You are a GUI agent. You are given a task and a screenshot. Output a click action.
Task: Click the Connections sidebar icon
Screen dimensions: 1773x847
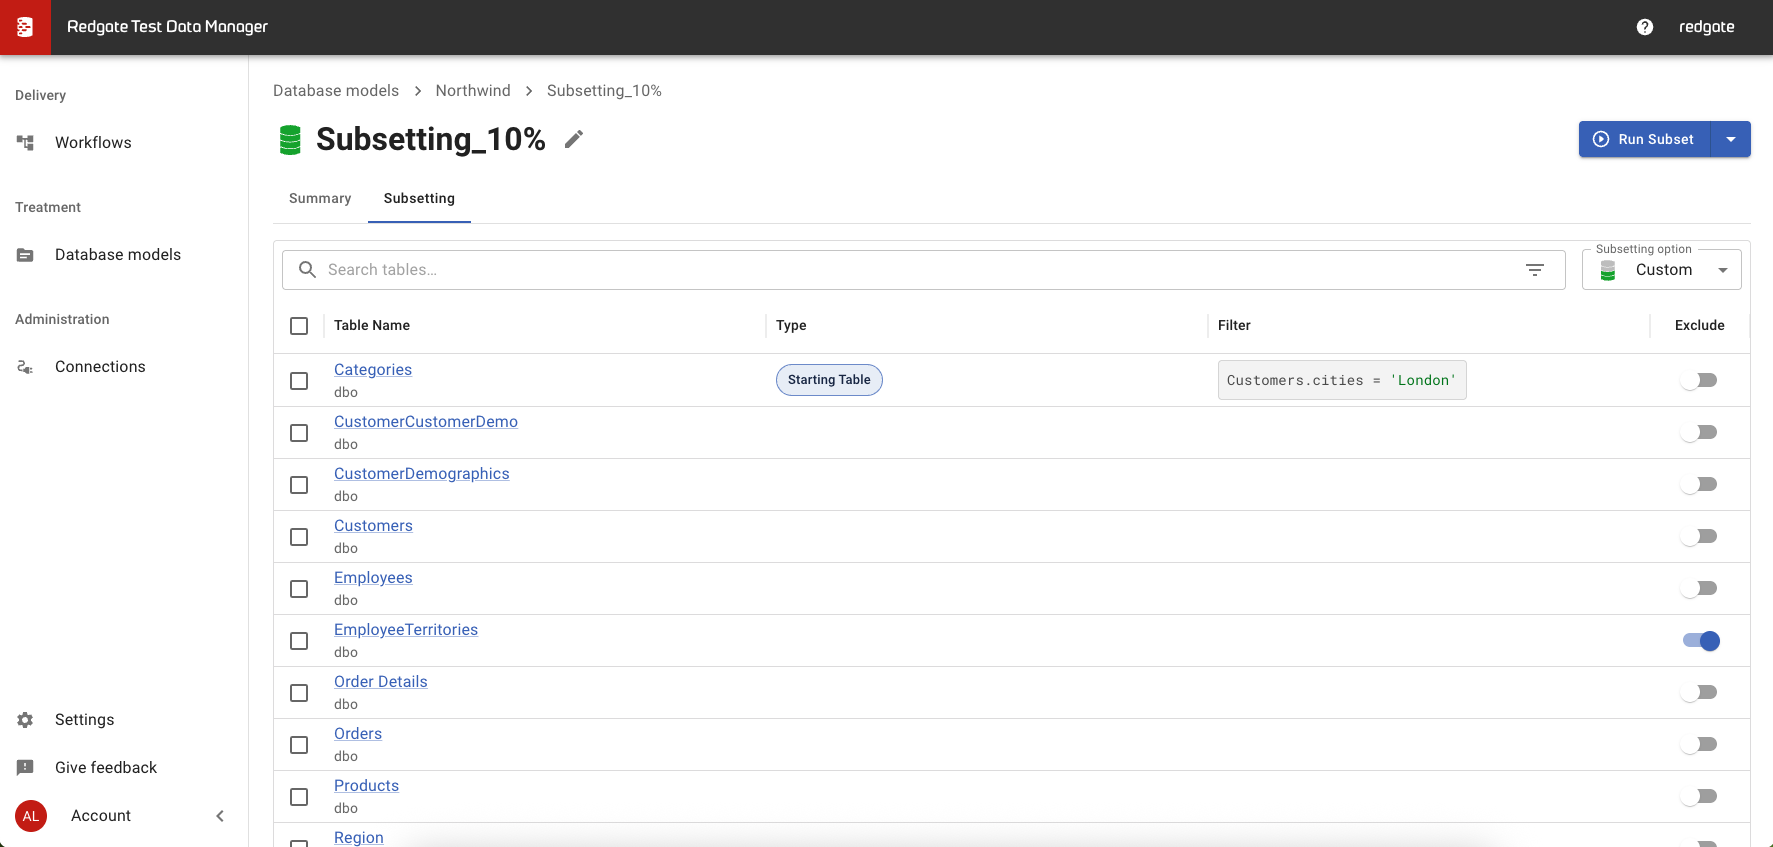[26, 367]
